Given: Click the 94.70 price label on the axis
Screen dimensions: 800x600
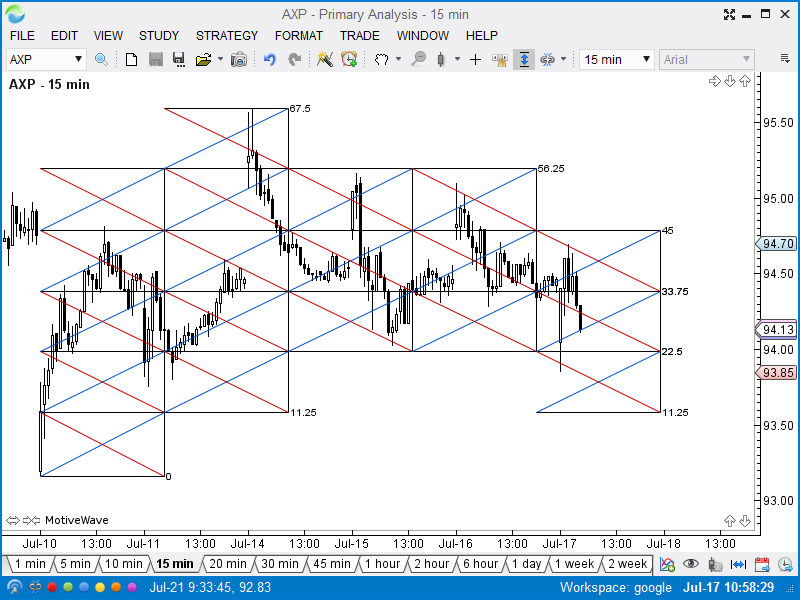Looking at the screenshot, I should pos(777,244).
